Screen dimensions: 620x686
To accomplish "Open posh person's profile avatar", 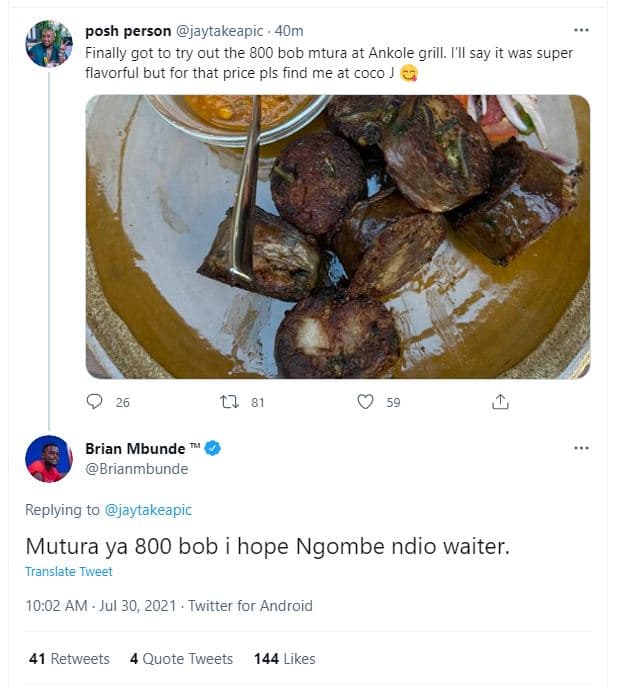I will 48,43.
